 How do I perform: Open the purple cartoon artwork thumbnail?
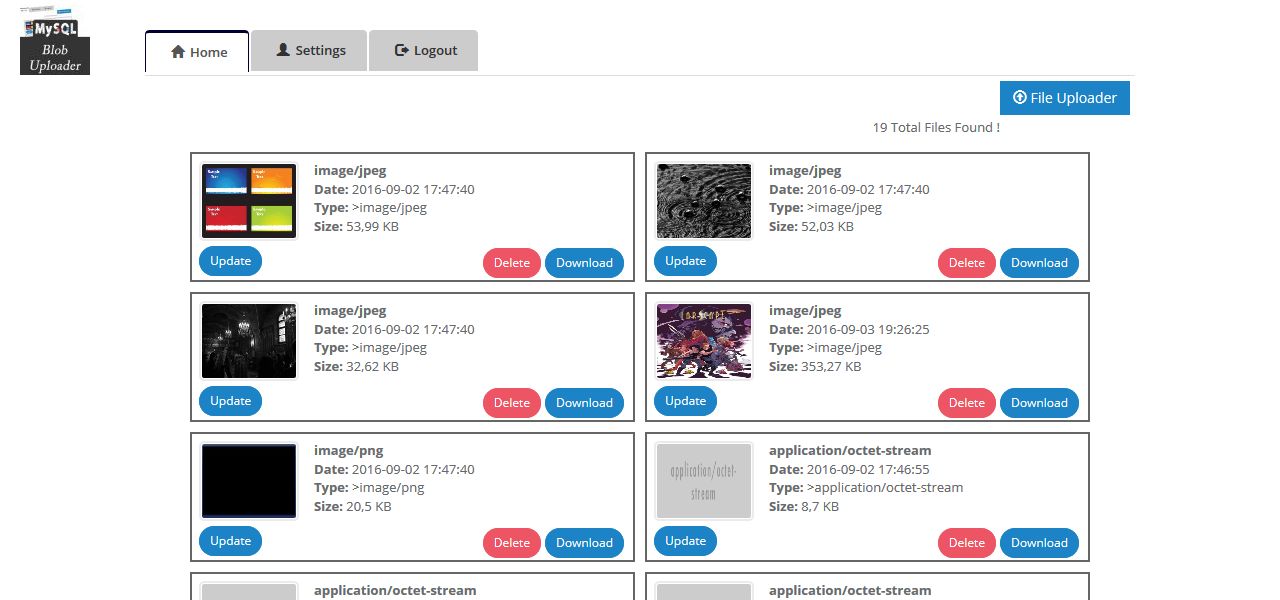tap(704, 341)
